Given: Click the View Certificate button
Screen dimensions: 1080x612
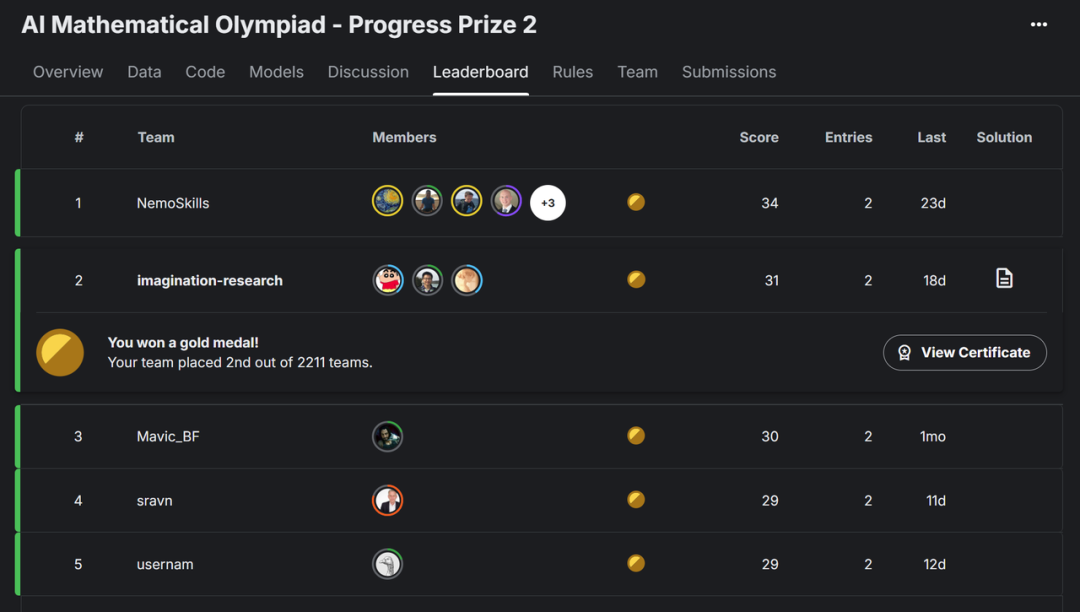Looking at the screenshot, I should (x=964, y=352).
